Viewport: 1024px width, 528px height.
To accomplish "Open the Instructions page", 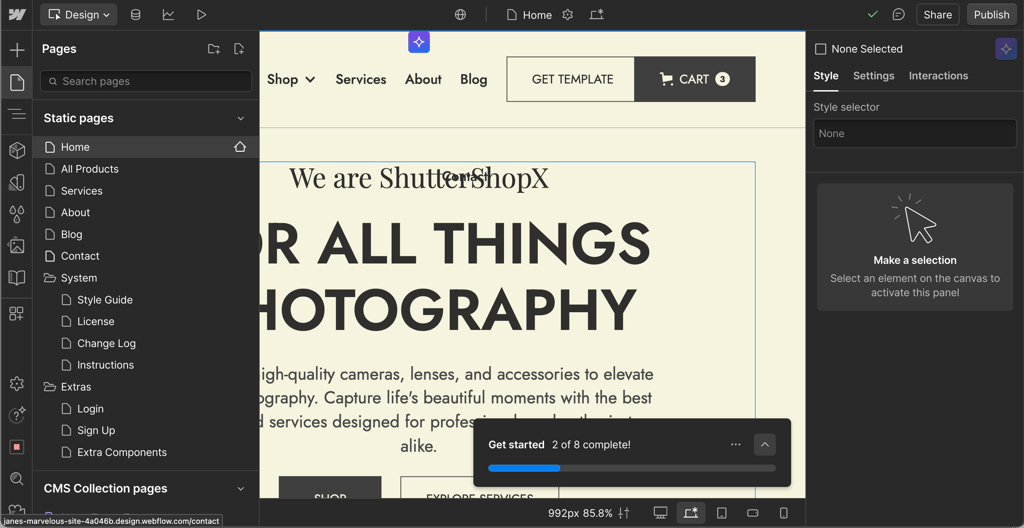I will 146,365.
